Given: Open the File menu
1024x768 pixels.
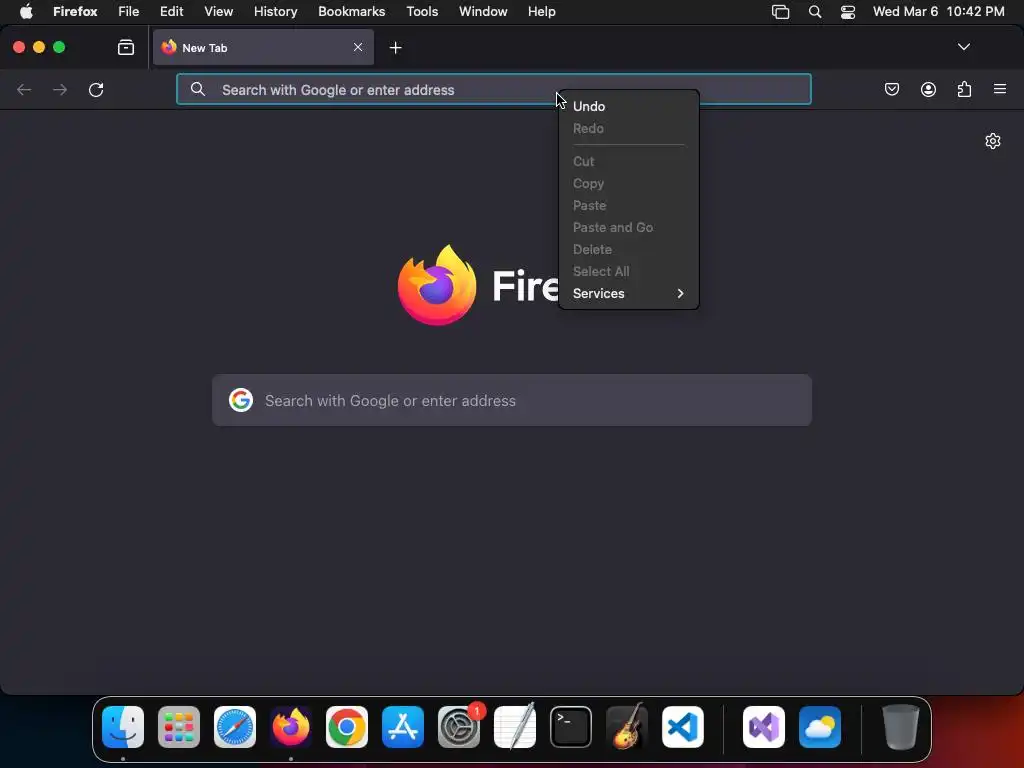Looking at the screenshot, I should click(x=129, y=12).
